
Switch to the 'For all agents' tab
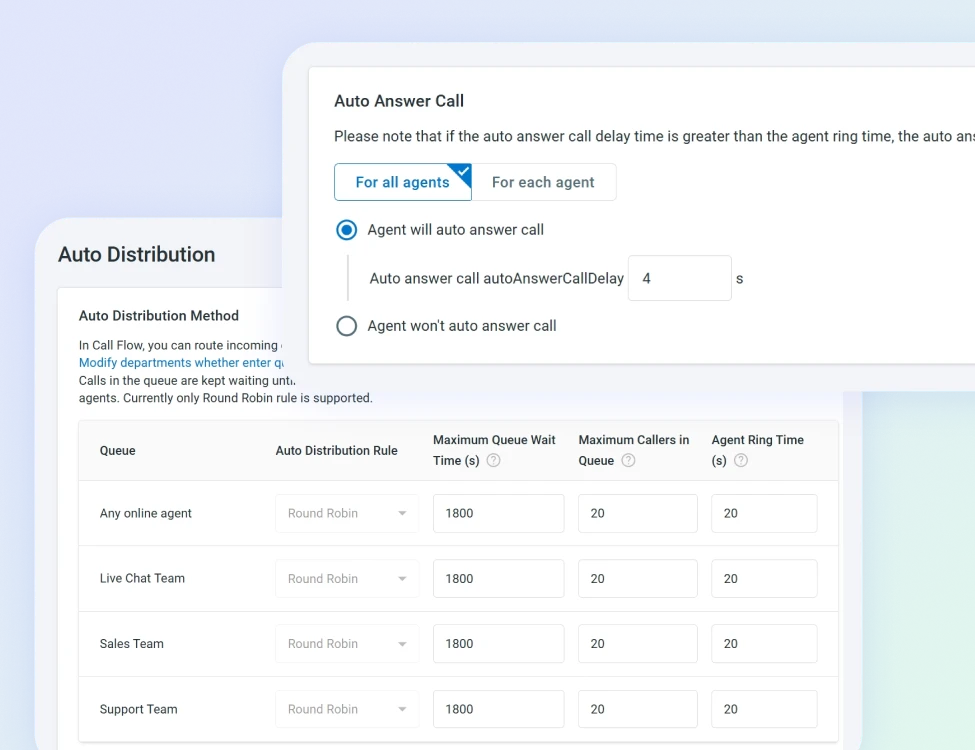[x=402, y=182]
